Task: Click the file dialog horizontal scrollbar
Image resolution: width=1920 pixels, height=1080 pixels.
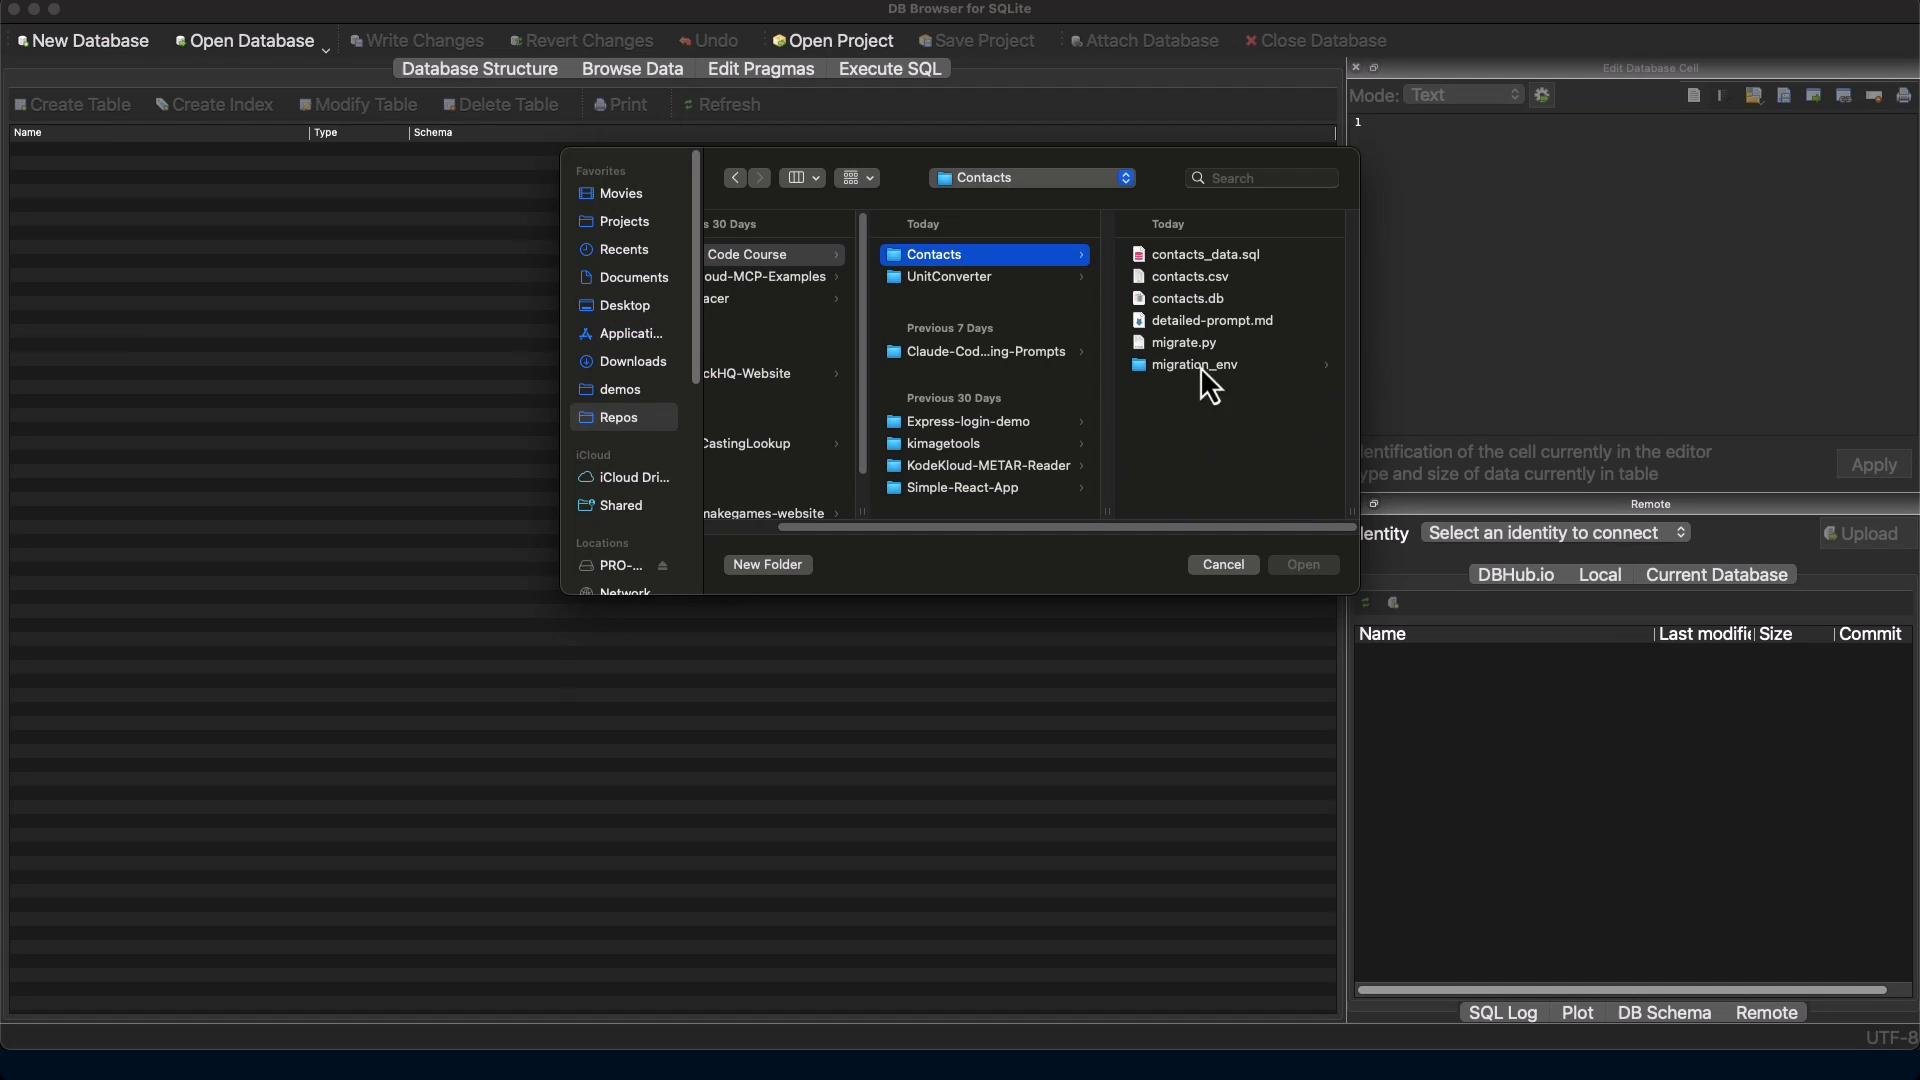Action: coord(1065,527)
